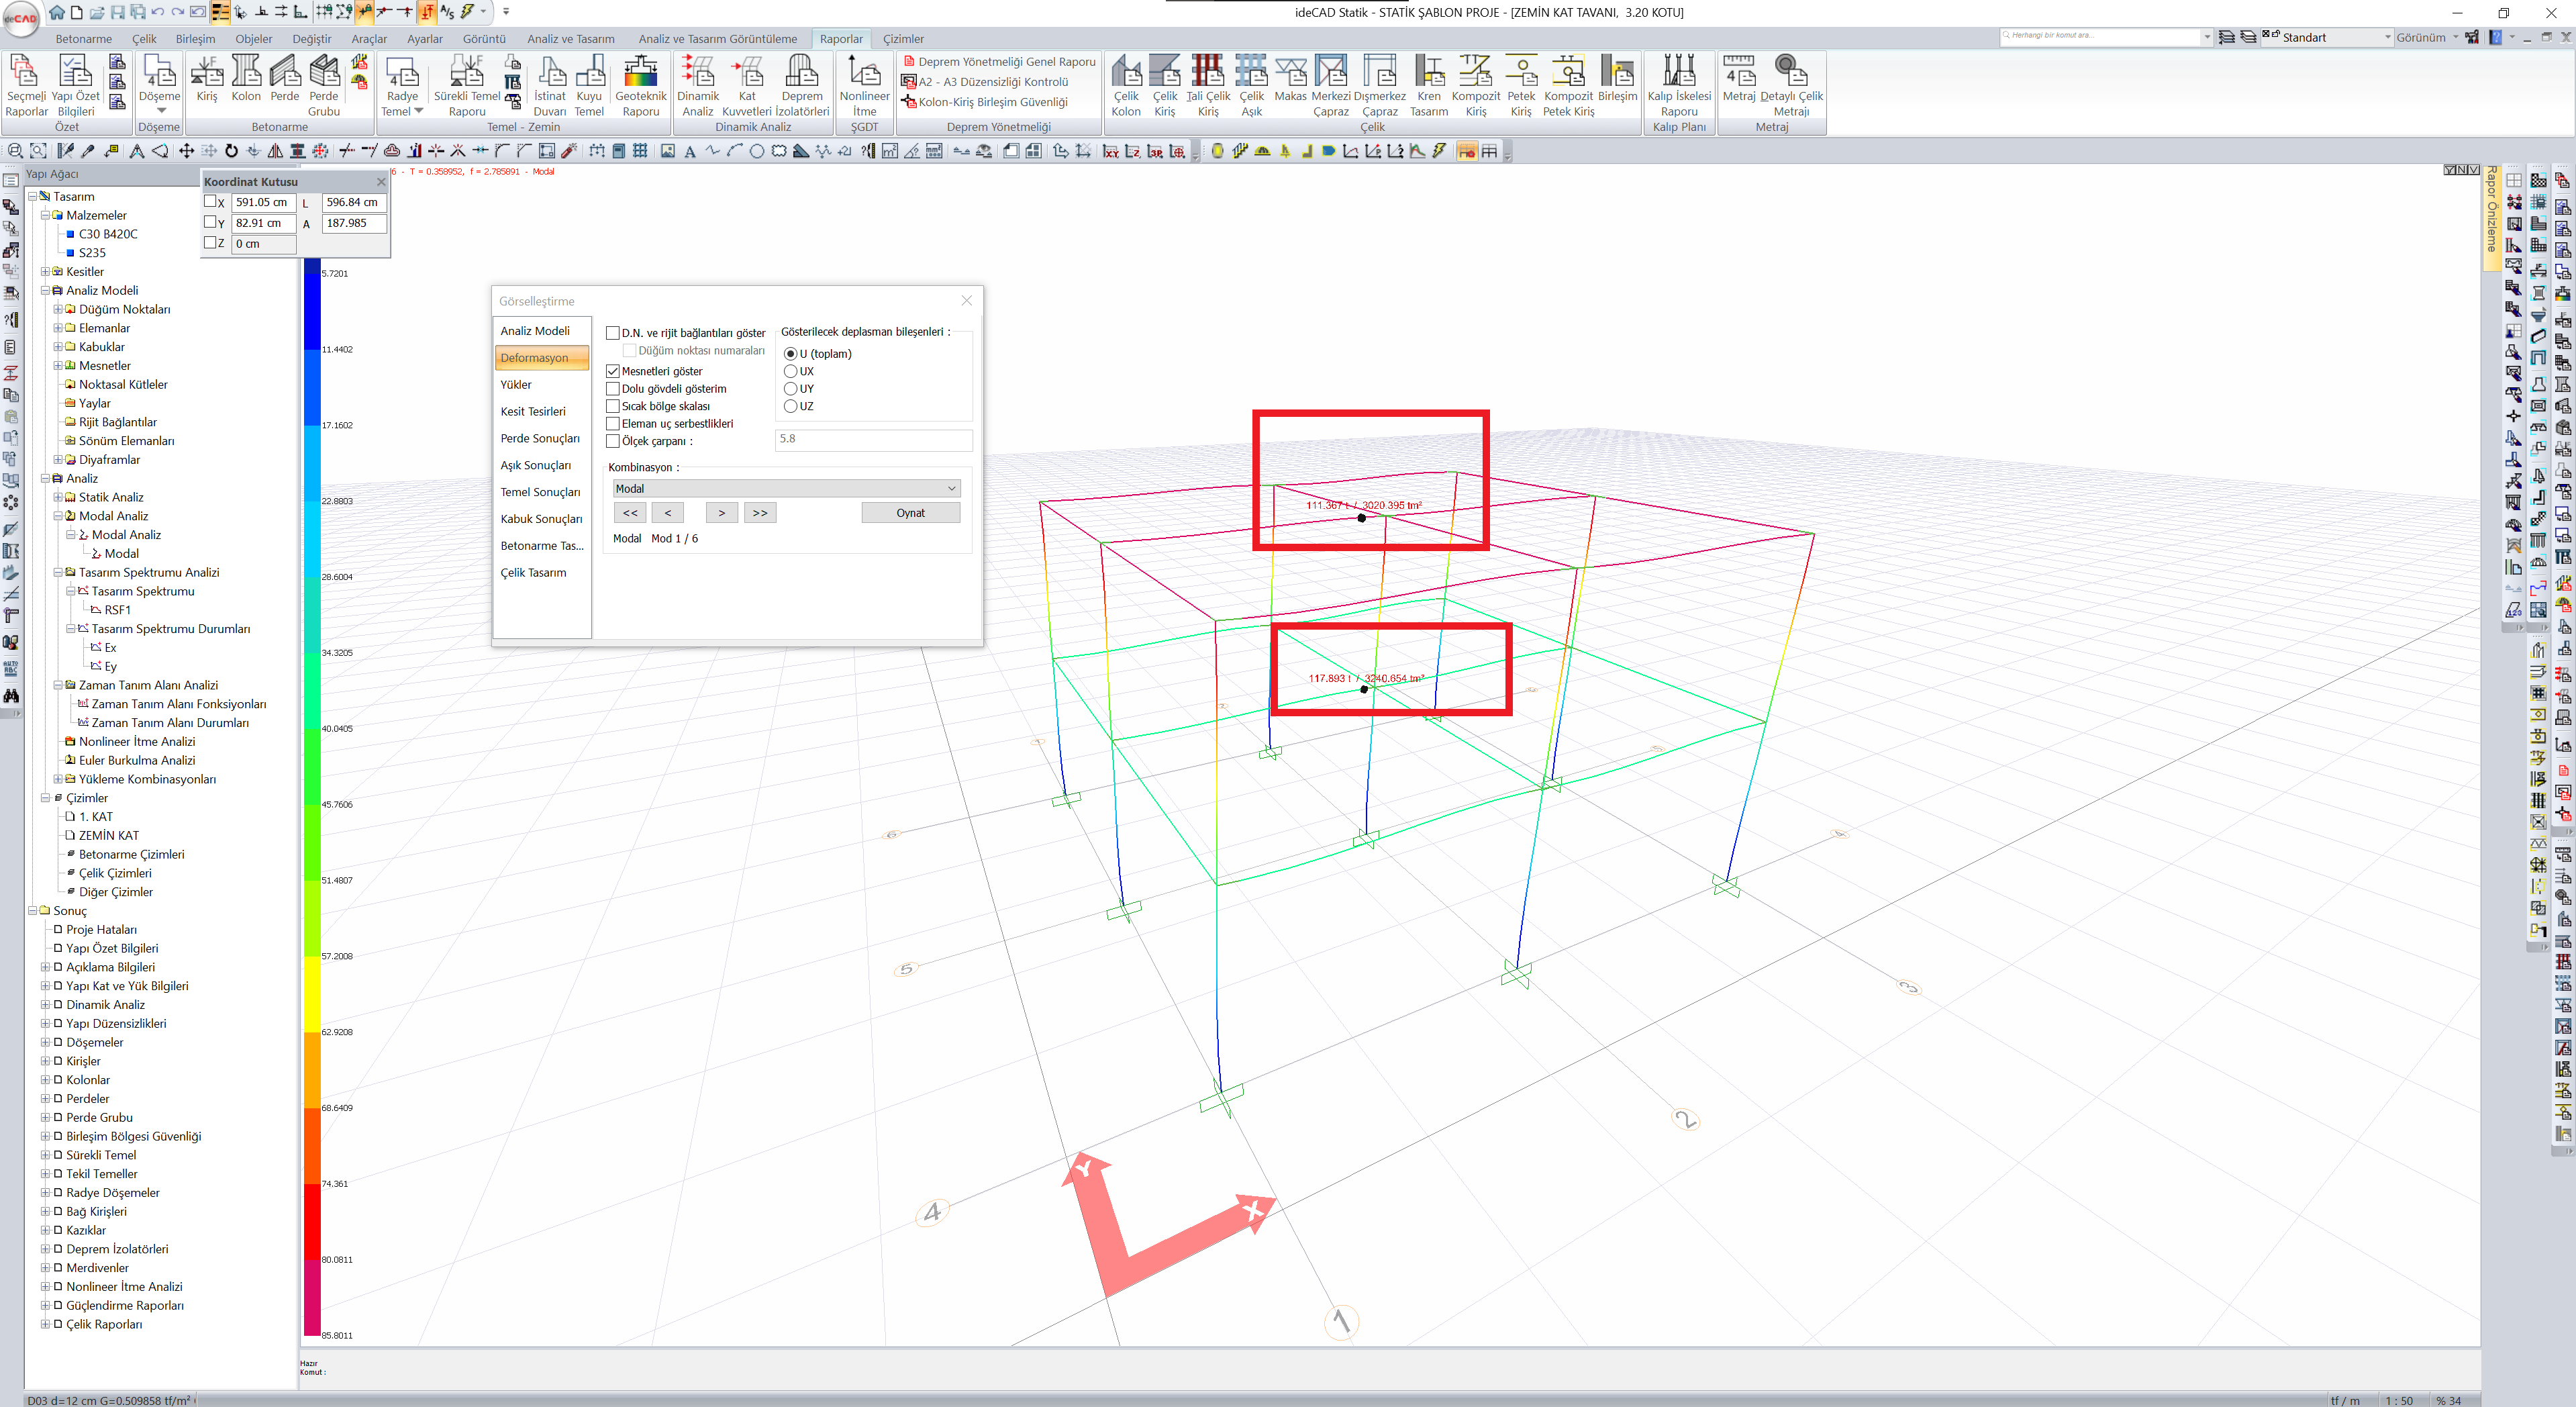This screenshot has height=1407, width=2576.
Task: Expand Yükleme Kombinasyonları node
Action: pyautogui.click(x=58, y=779)
